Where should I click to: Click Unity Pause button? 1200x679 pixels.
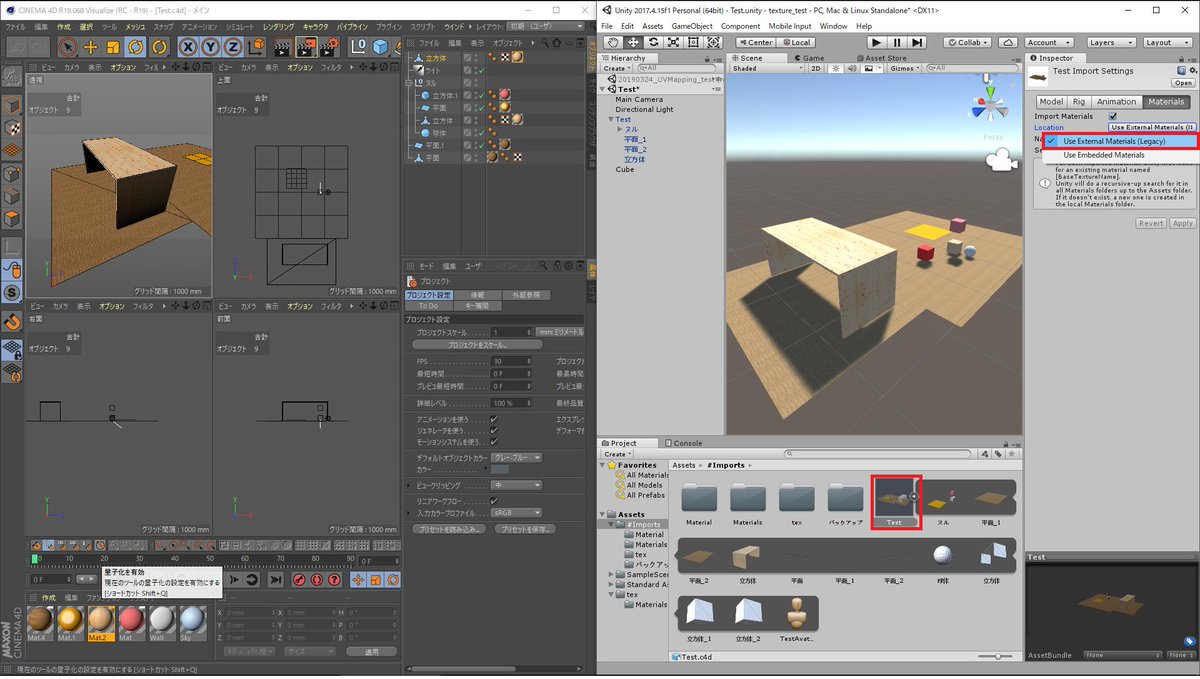pyautogui.click(x=897, y=42)
